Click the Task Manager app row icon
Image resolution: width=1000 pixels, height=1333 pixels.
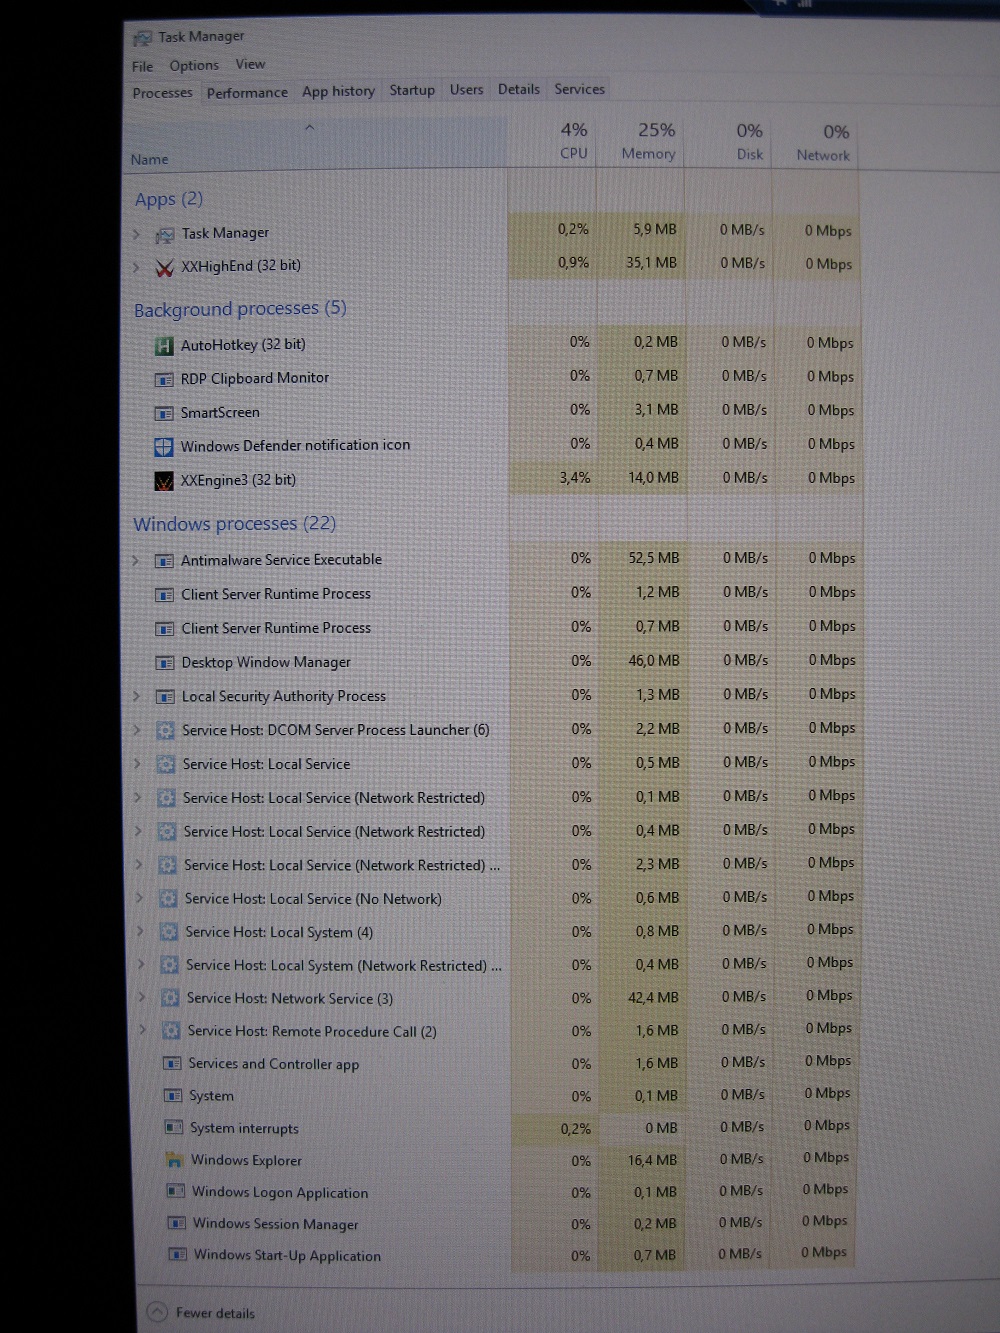[165, 235]
